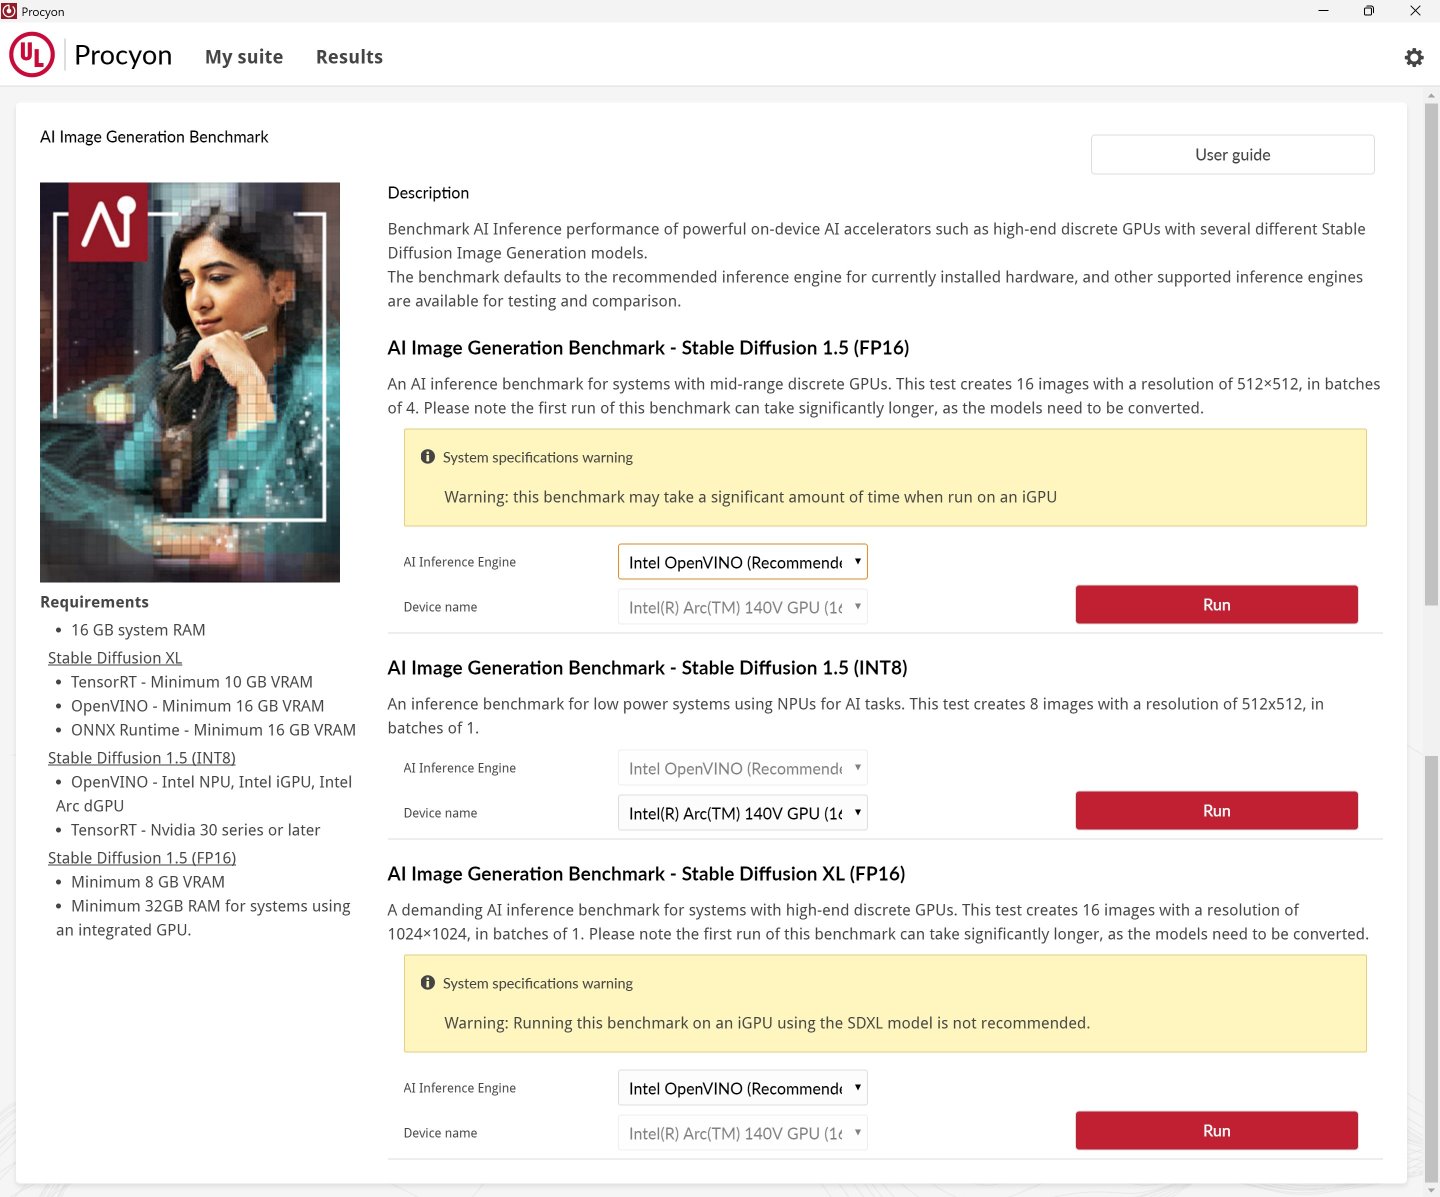The image size is (1440, 1197).
Task: Click ONNX Runtime - Minimum 16 GB VRAM line
Action: 213,729
